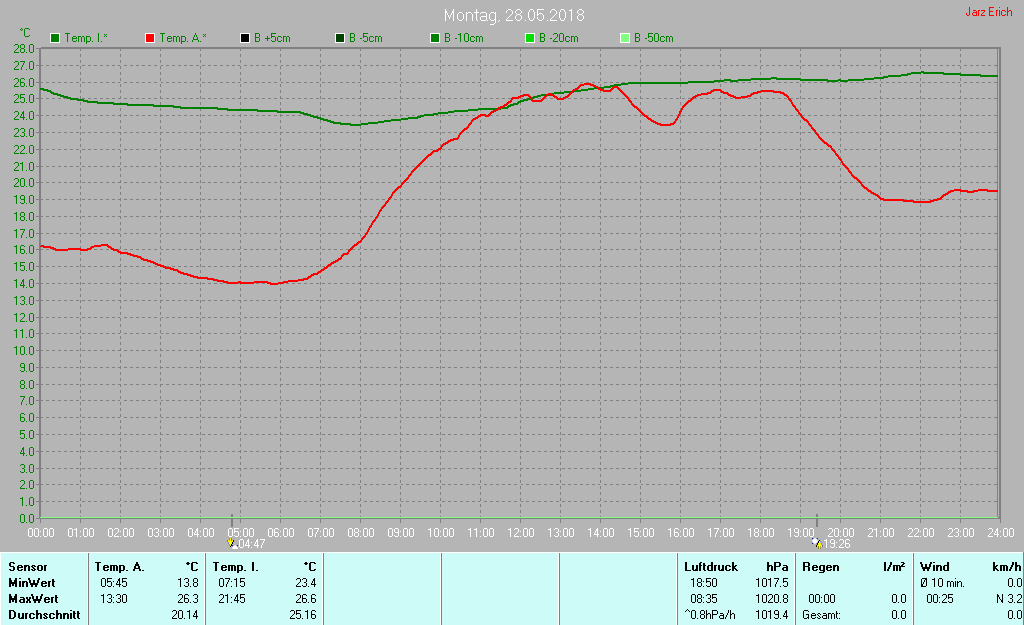Click the air pressure minimum 1017.5
The image size is (1024, 625).
tap(772, 583)
